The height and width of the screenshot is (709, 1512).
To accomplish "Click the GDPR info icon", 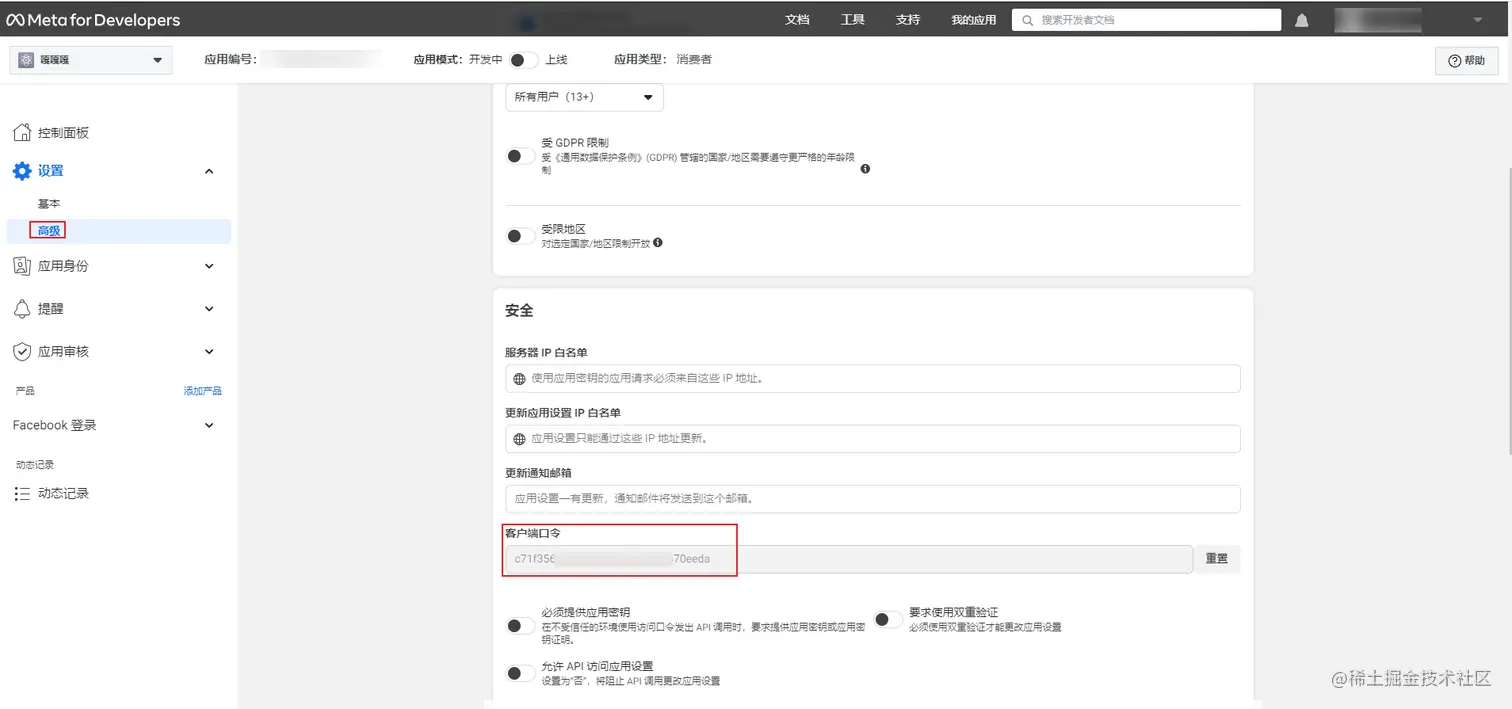I will [865, 169].
